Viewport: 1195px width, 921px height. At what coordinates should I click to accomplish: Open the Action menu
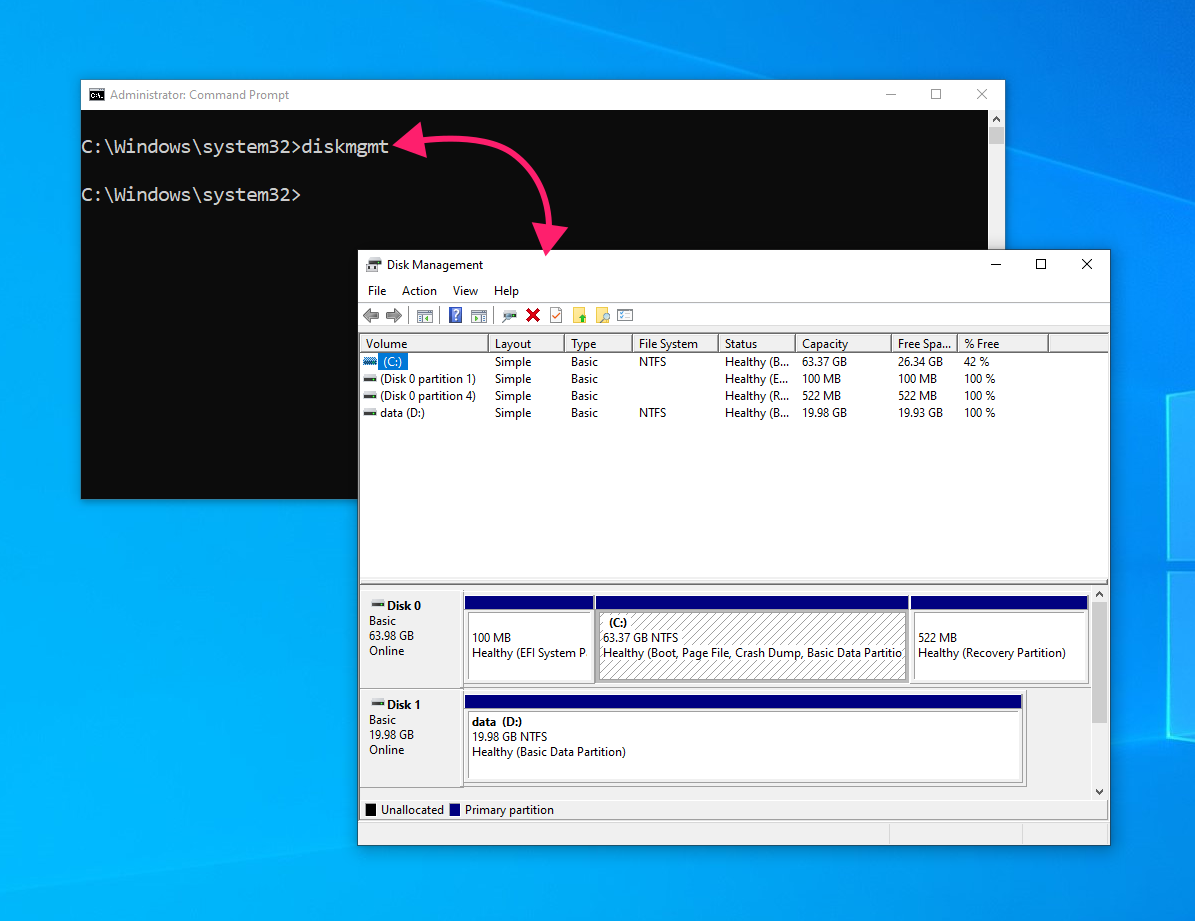coord(419,290)
